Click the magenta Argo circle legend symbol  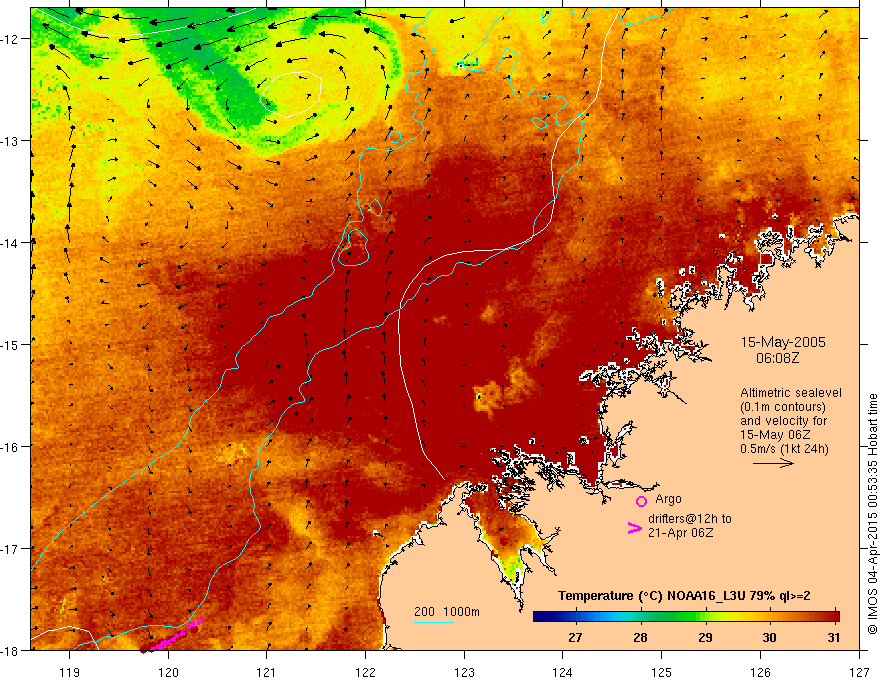pyautogui.click(x=641, y=501)
